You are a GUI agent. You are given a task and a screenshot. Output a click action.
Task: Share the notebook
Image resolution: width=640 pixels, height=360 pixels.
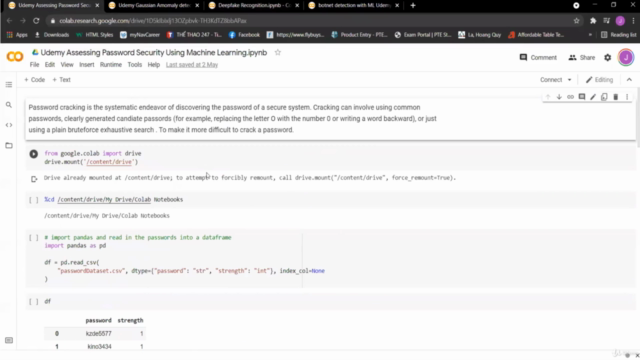(582, 58)
